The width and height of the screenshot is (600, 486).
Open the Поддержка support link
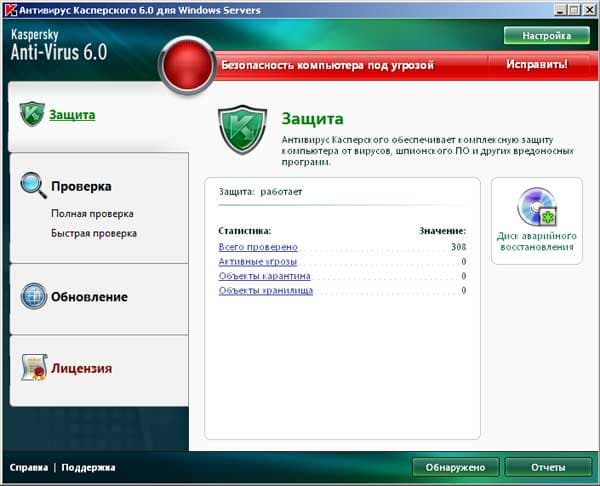tap(88, 468)
